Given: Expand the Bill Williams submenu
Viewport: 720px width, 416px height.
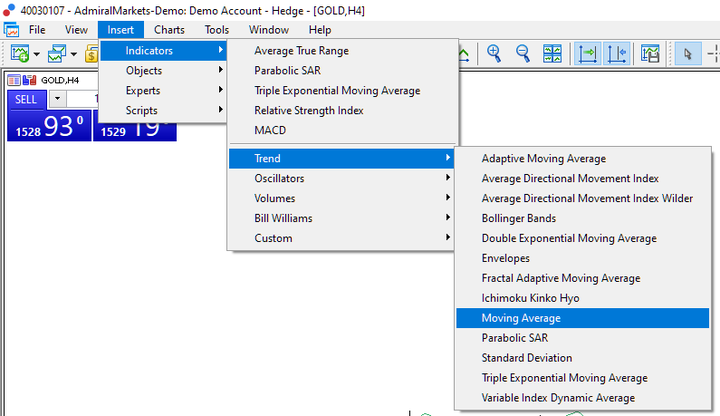Looking at the screenshot, I should (x=341, y=218).
